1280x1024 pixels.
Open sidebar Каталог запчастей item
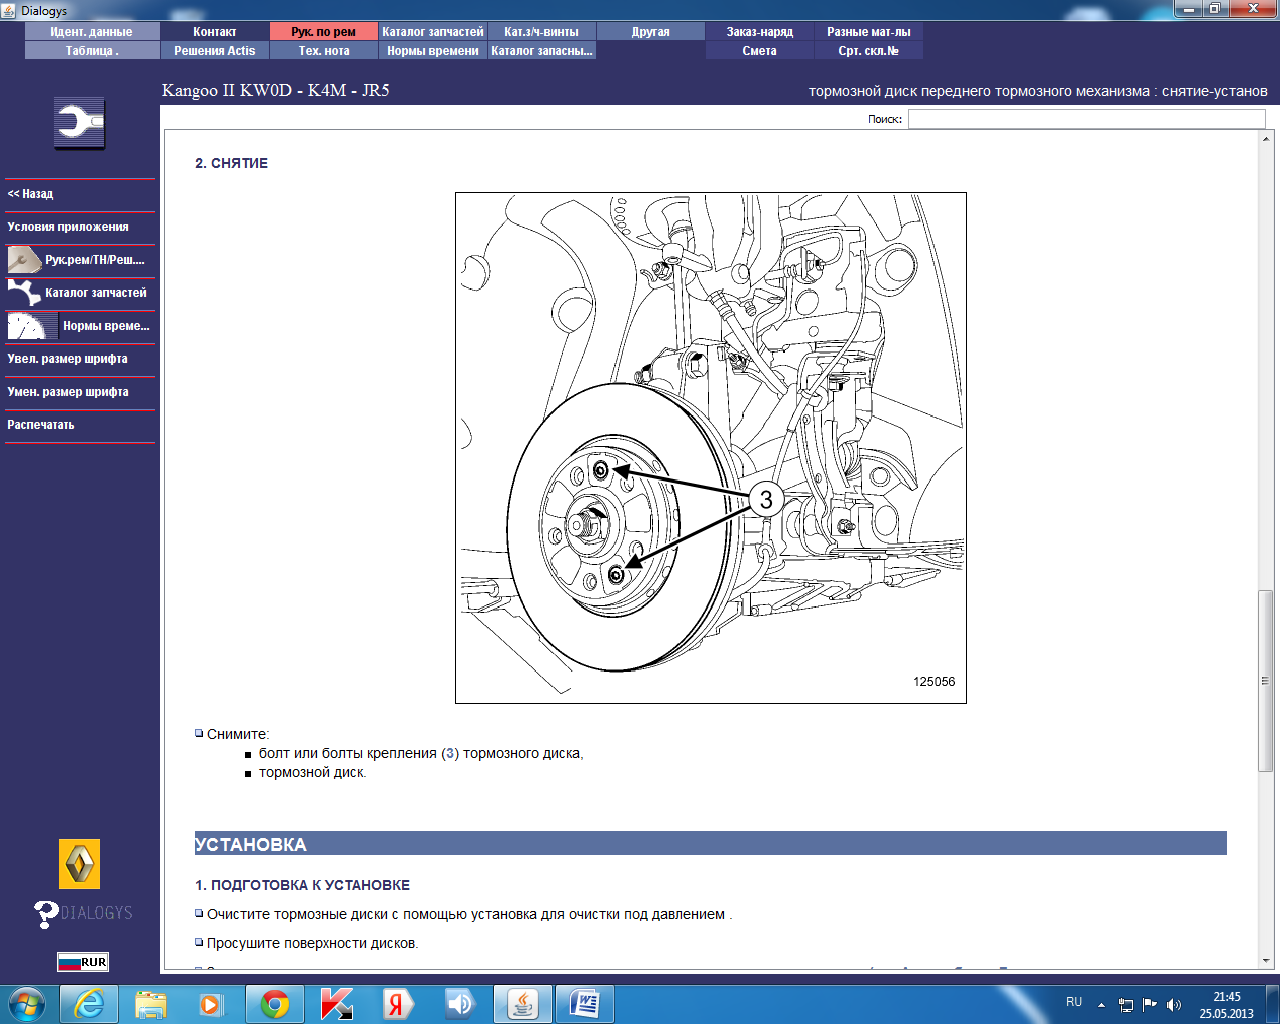[80, 293]
